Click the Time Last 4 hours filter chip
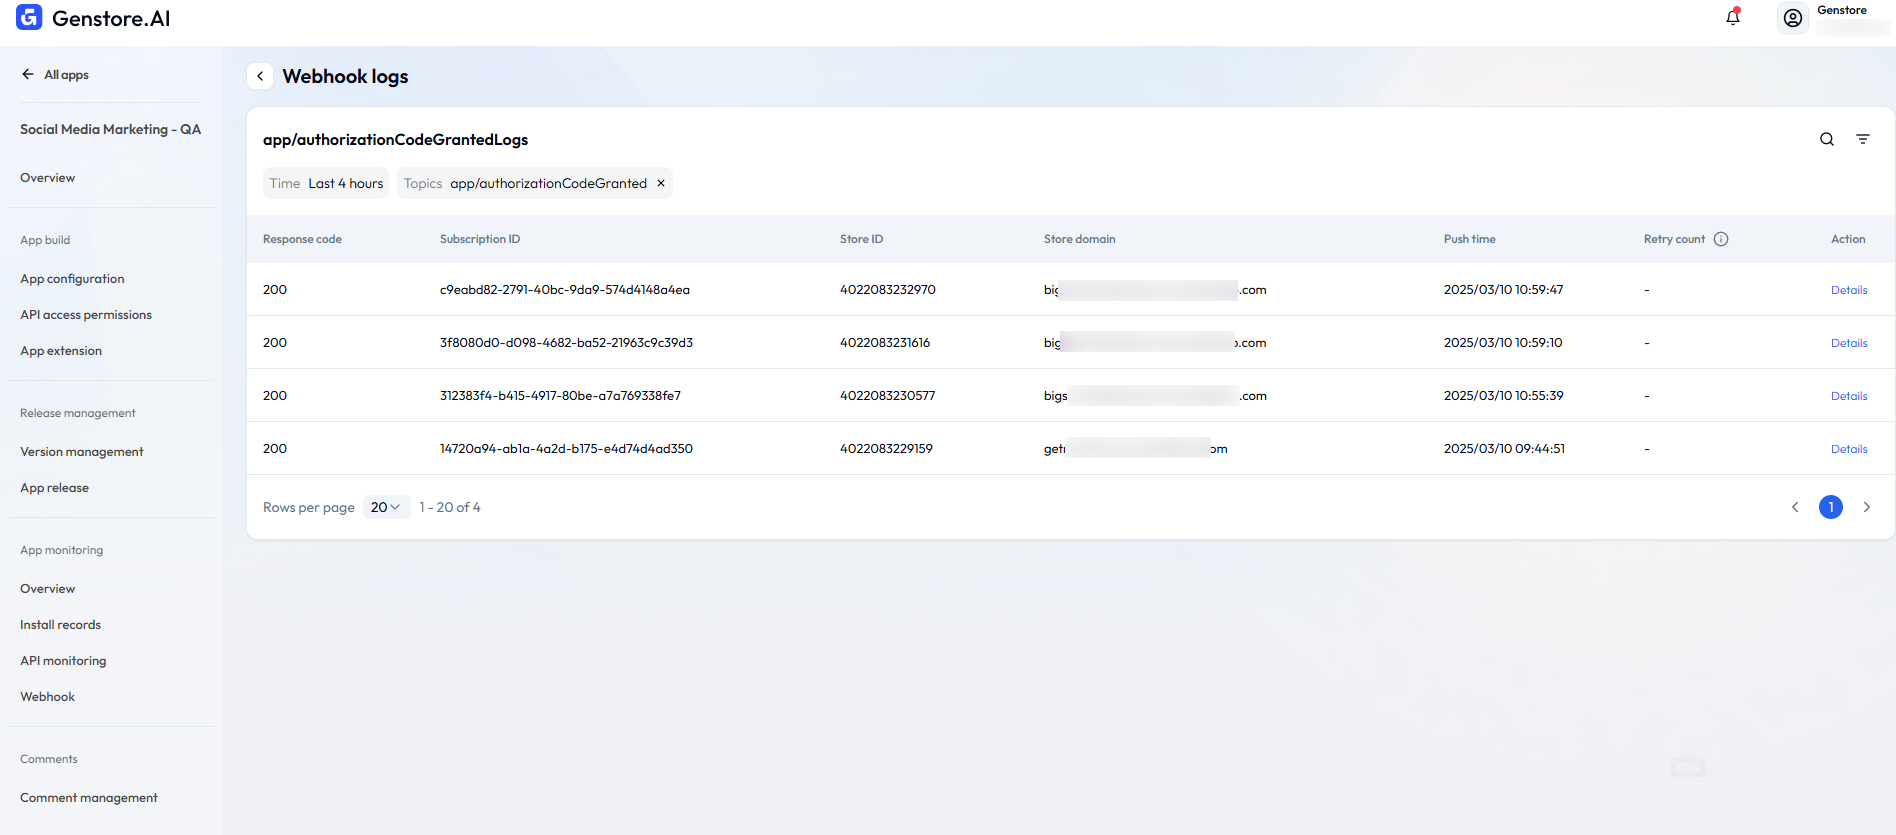 coord(326,183)
